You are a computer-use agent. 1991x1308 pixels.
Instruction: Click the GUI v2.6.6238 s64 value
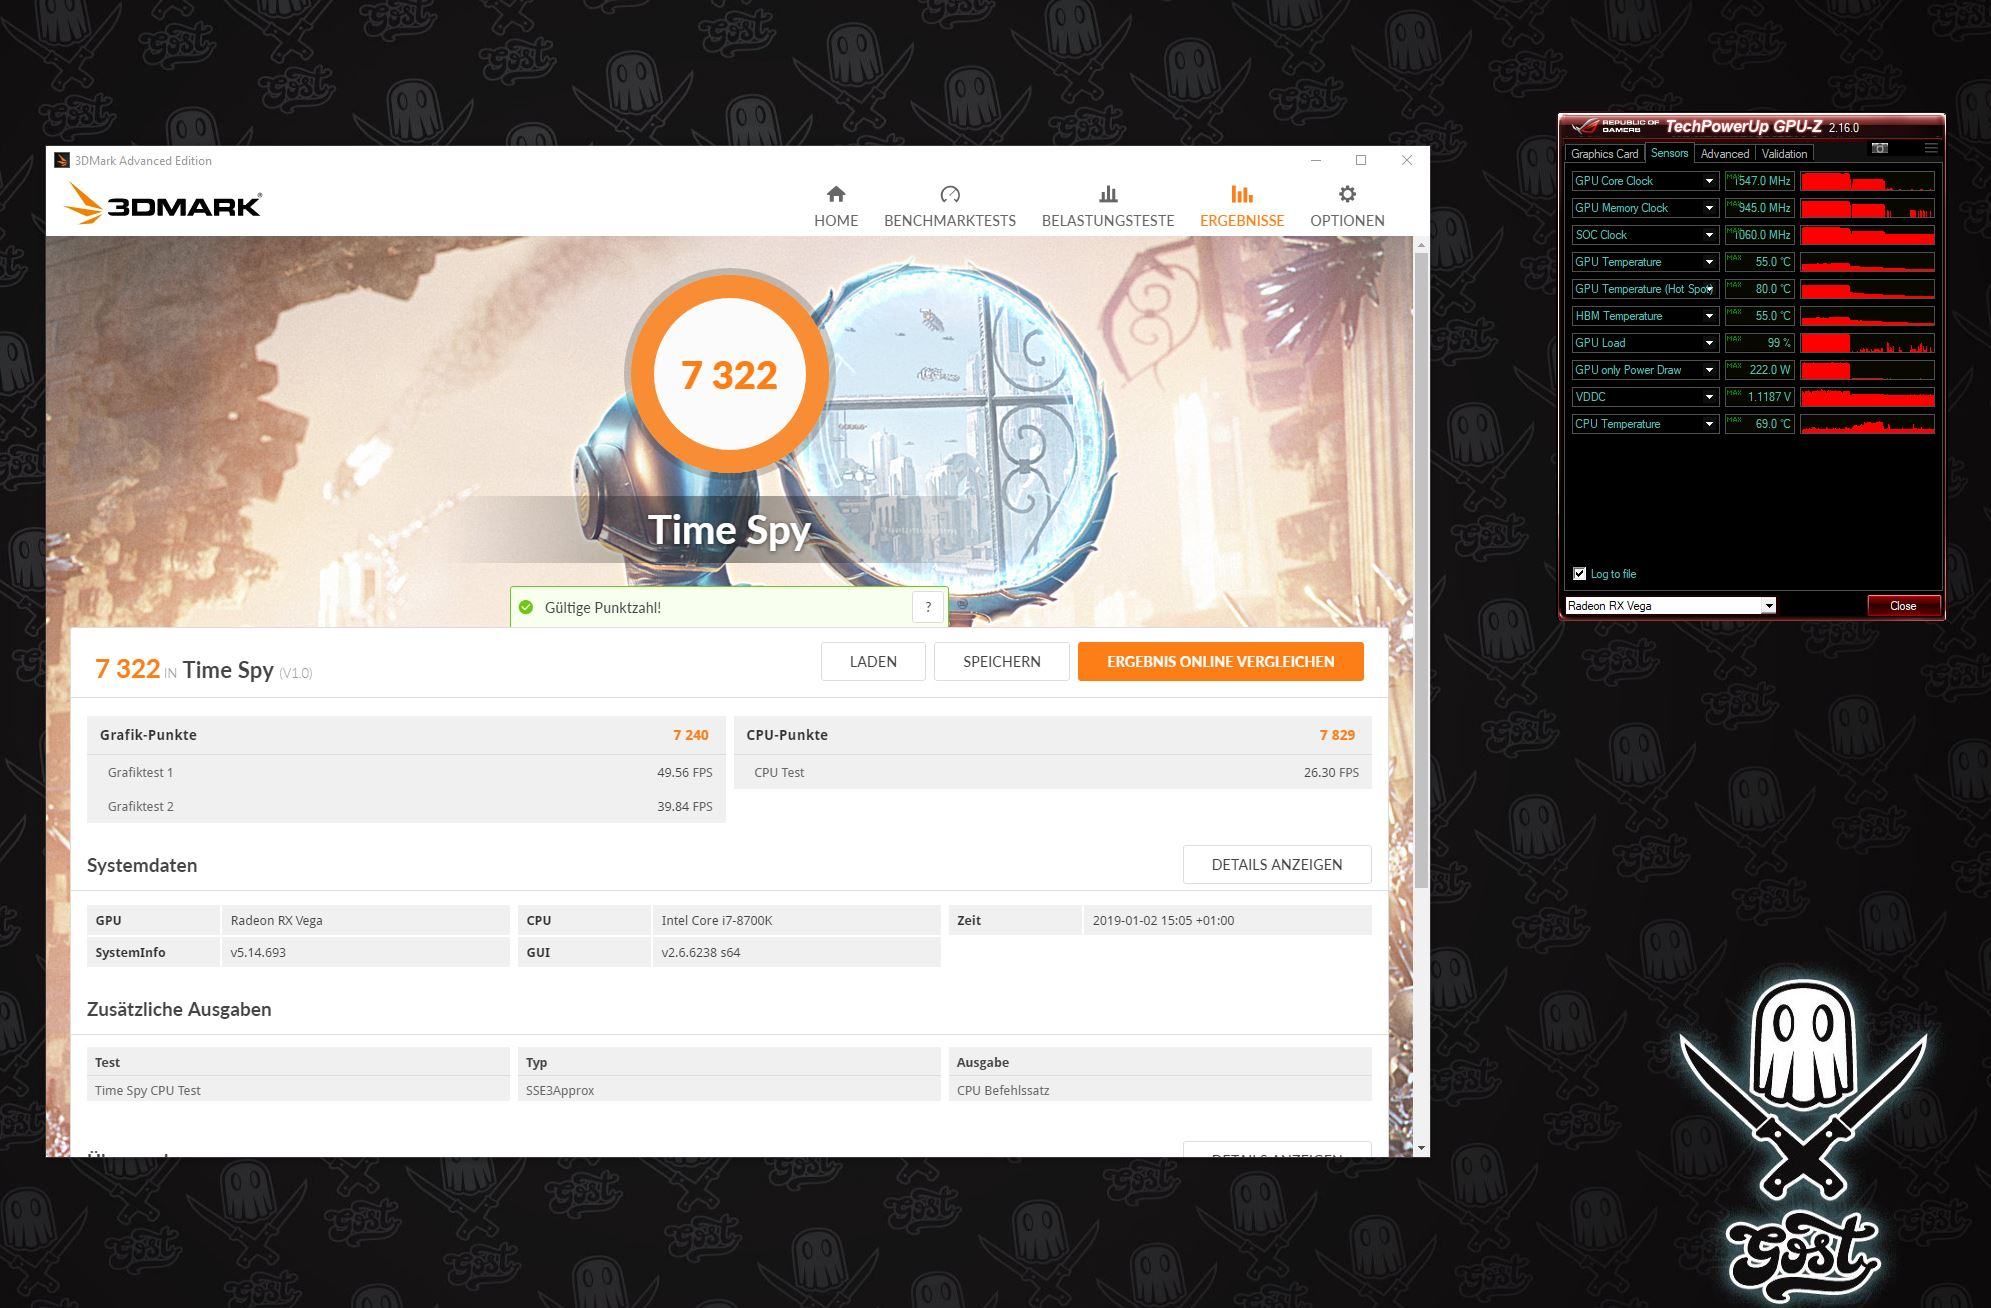(701, 952)
